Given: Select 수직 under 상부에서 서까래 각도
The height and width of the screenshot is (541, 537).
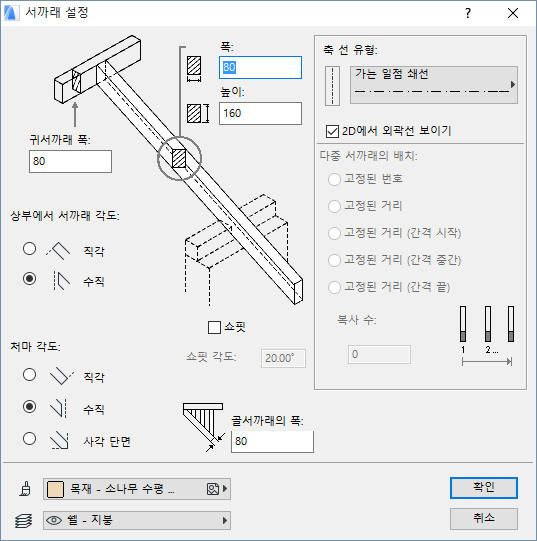Looking at the screenshot, I should (x=30, y=278).
